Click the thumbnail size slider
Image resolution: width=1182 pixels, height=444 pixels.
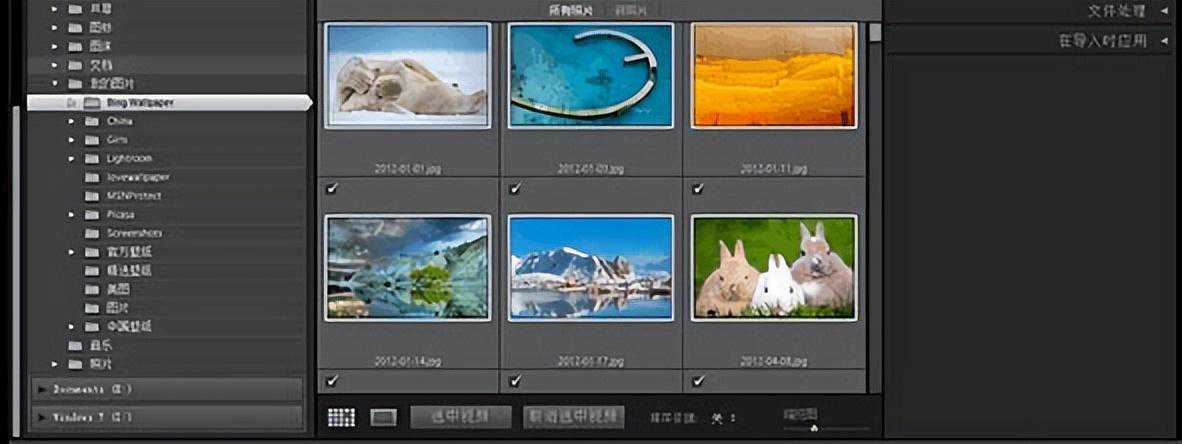[x=813, y=427]
